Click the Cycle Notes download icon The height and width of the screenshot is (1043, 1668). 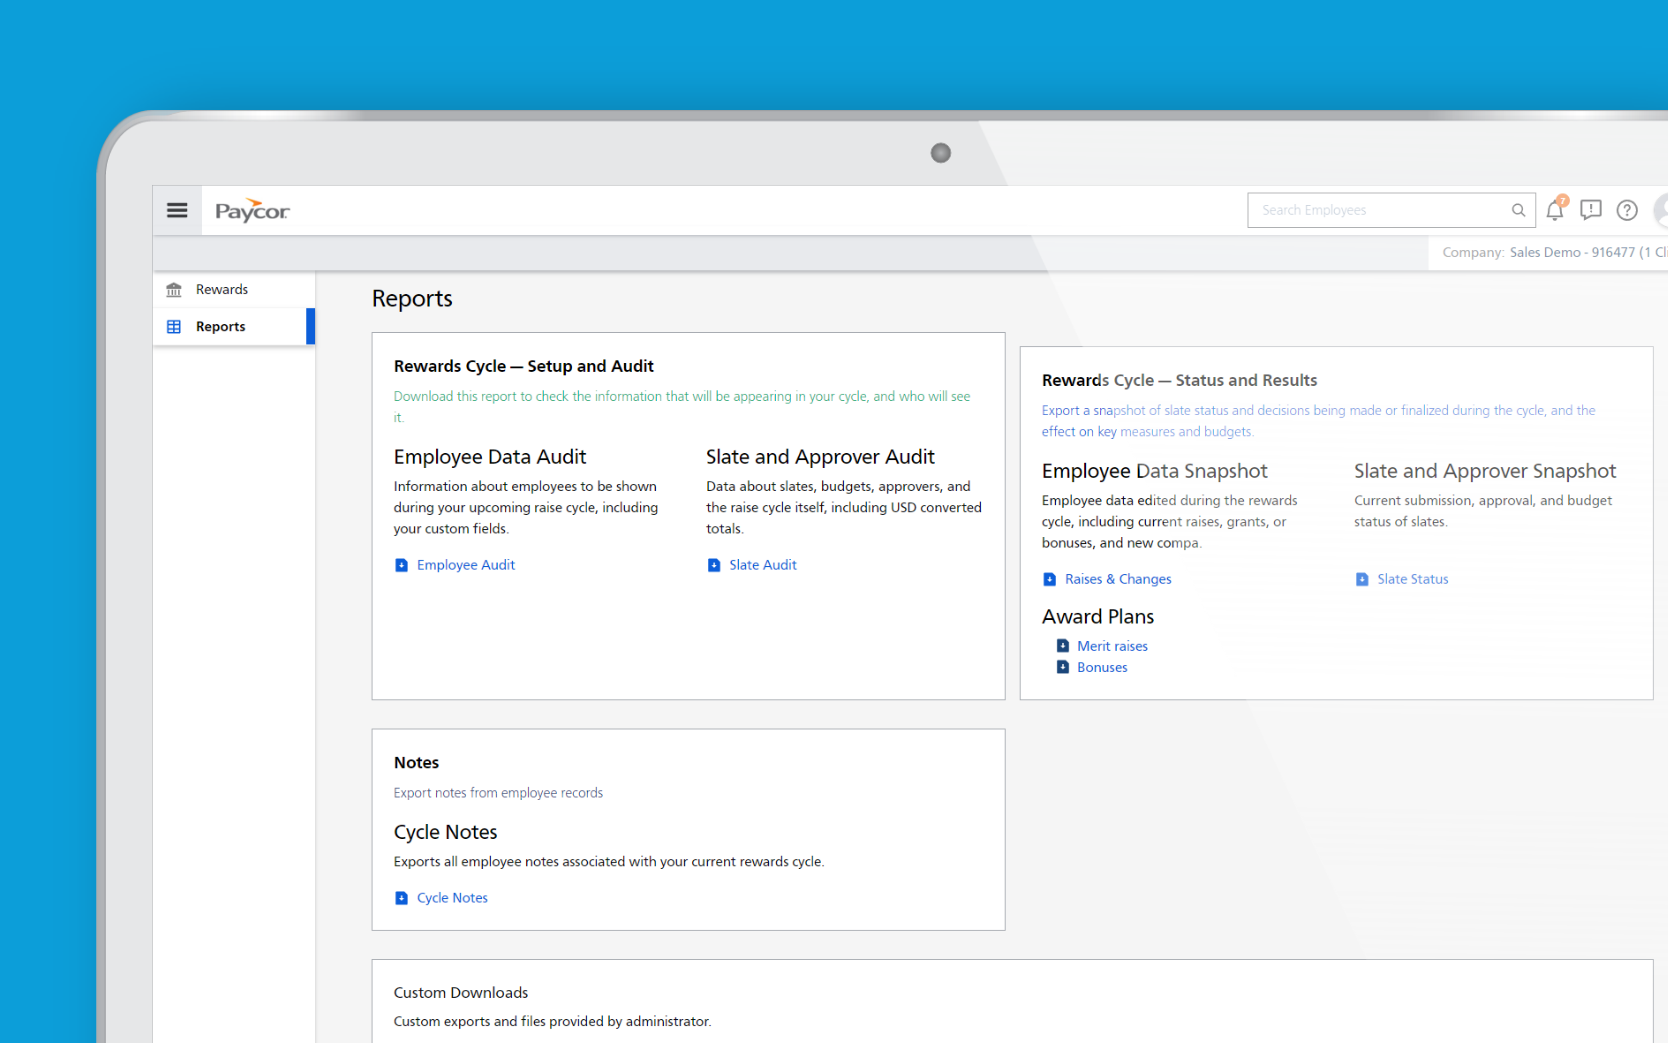(x=402, y=898)
